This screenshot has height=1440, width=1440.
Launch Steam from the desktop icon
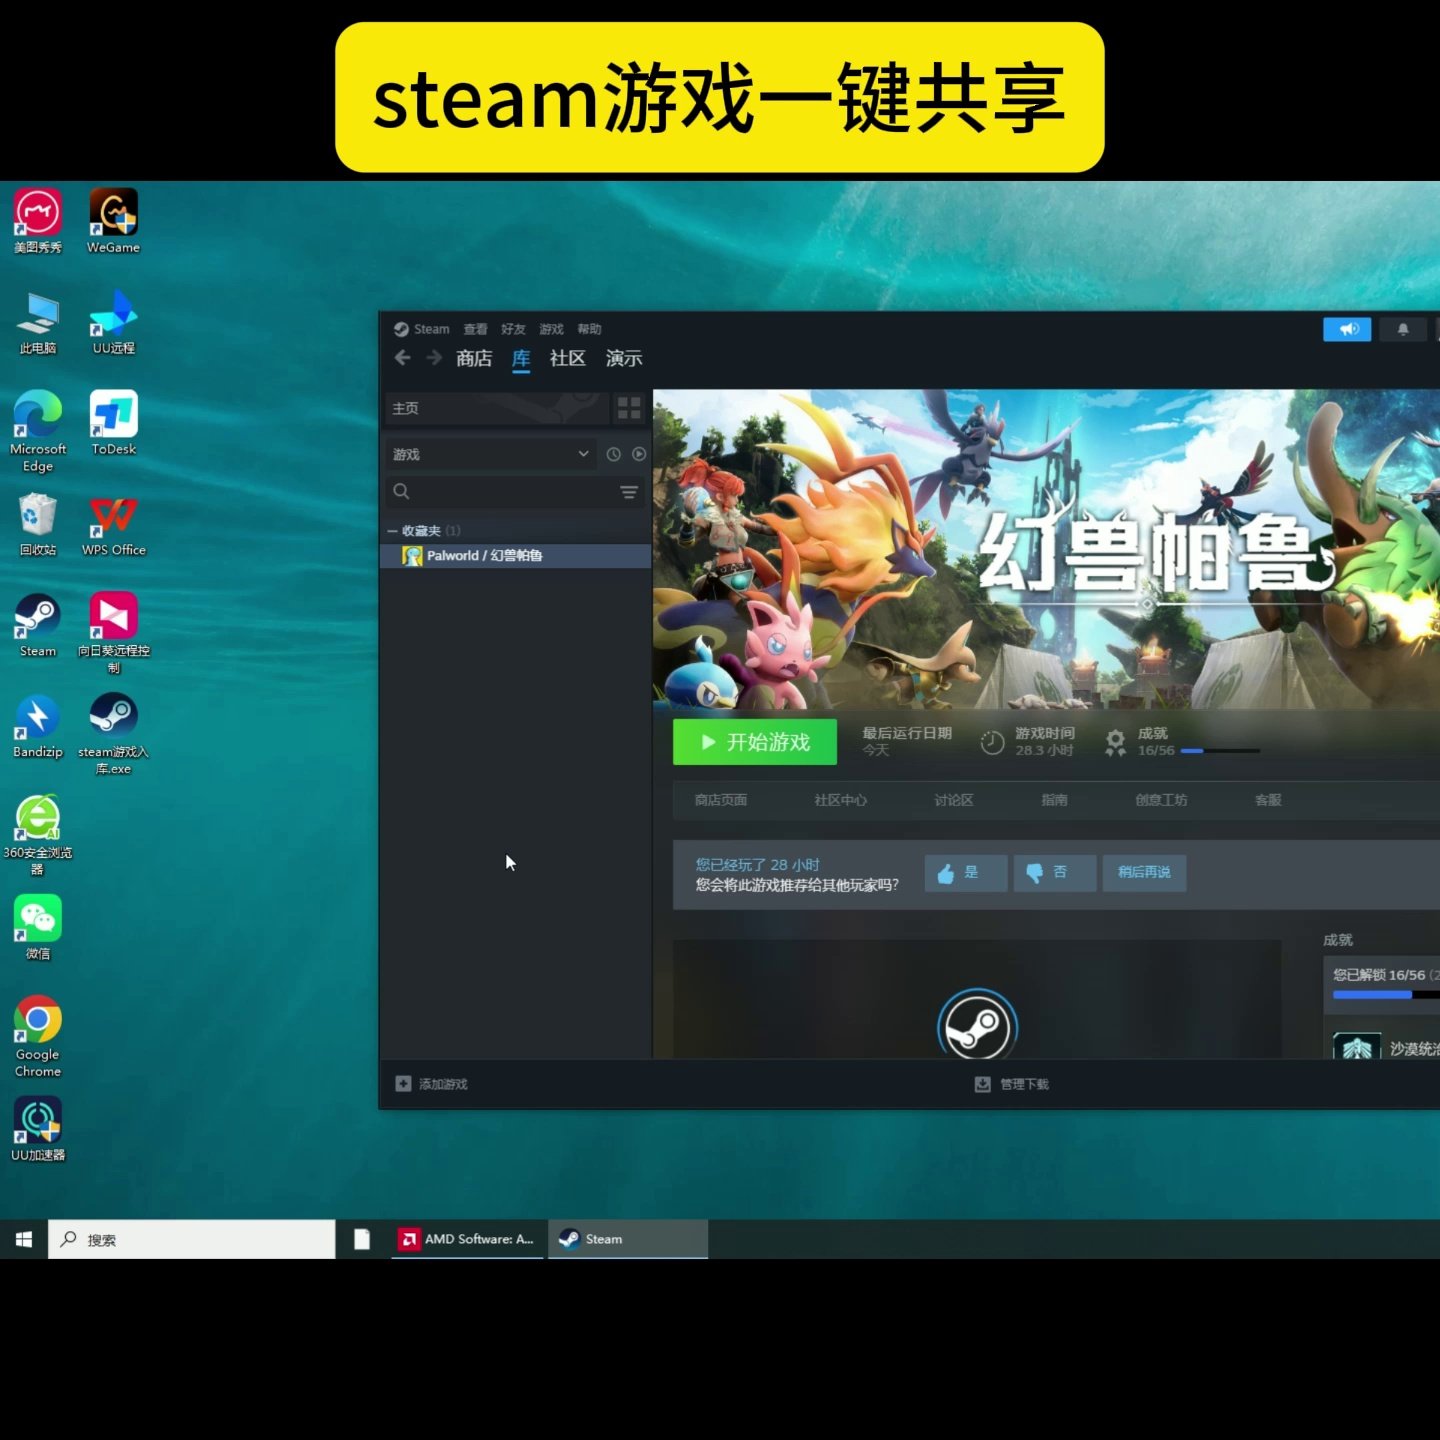(x=37, y=615)
